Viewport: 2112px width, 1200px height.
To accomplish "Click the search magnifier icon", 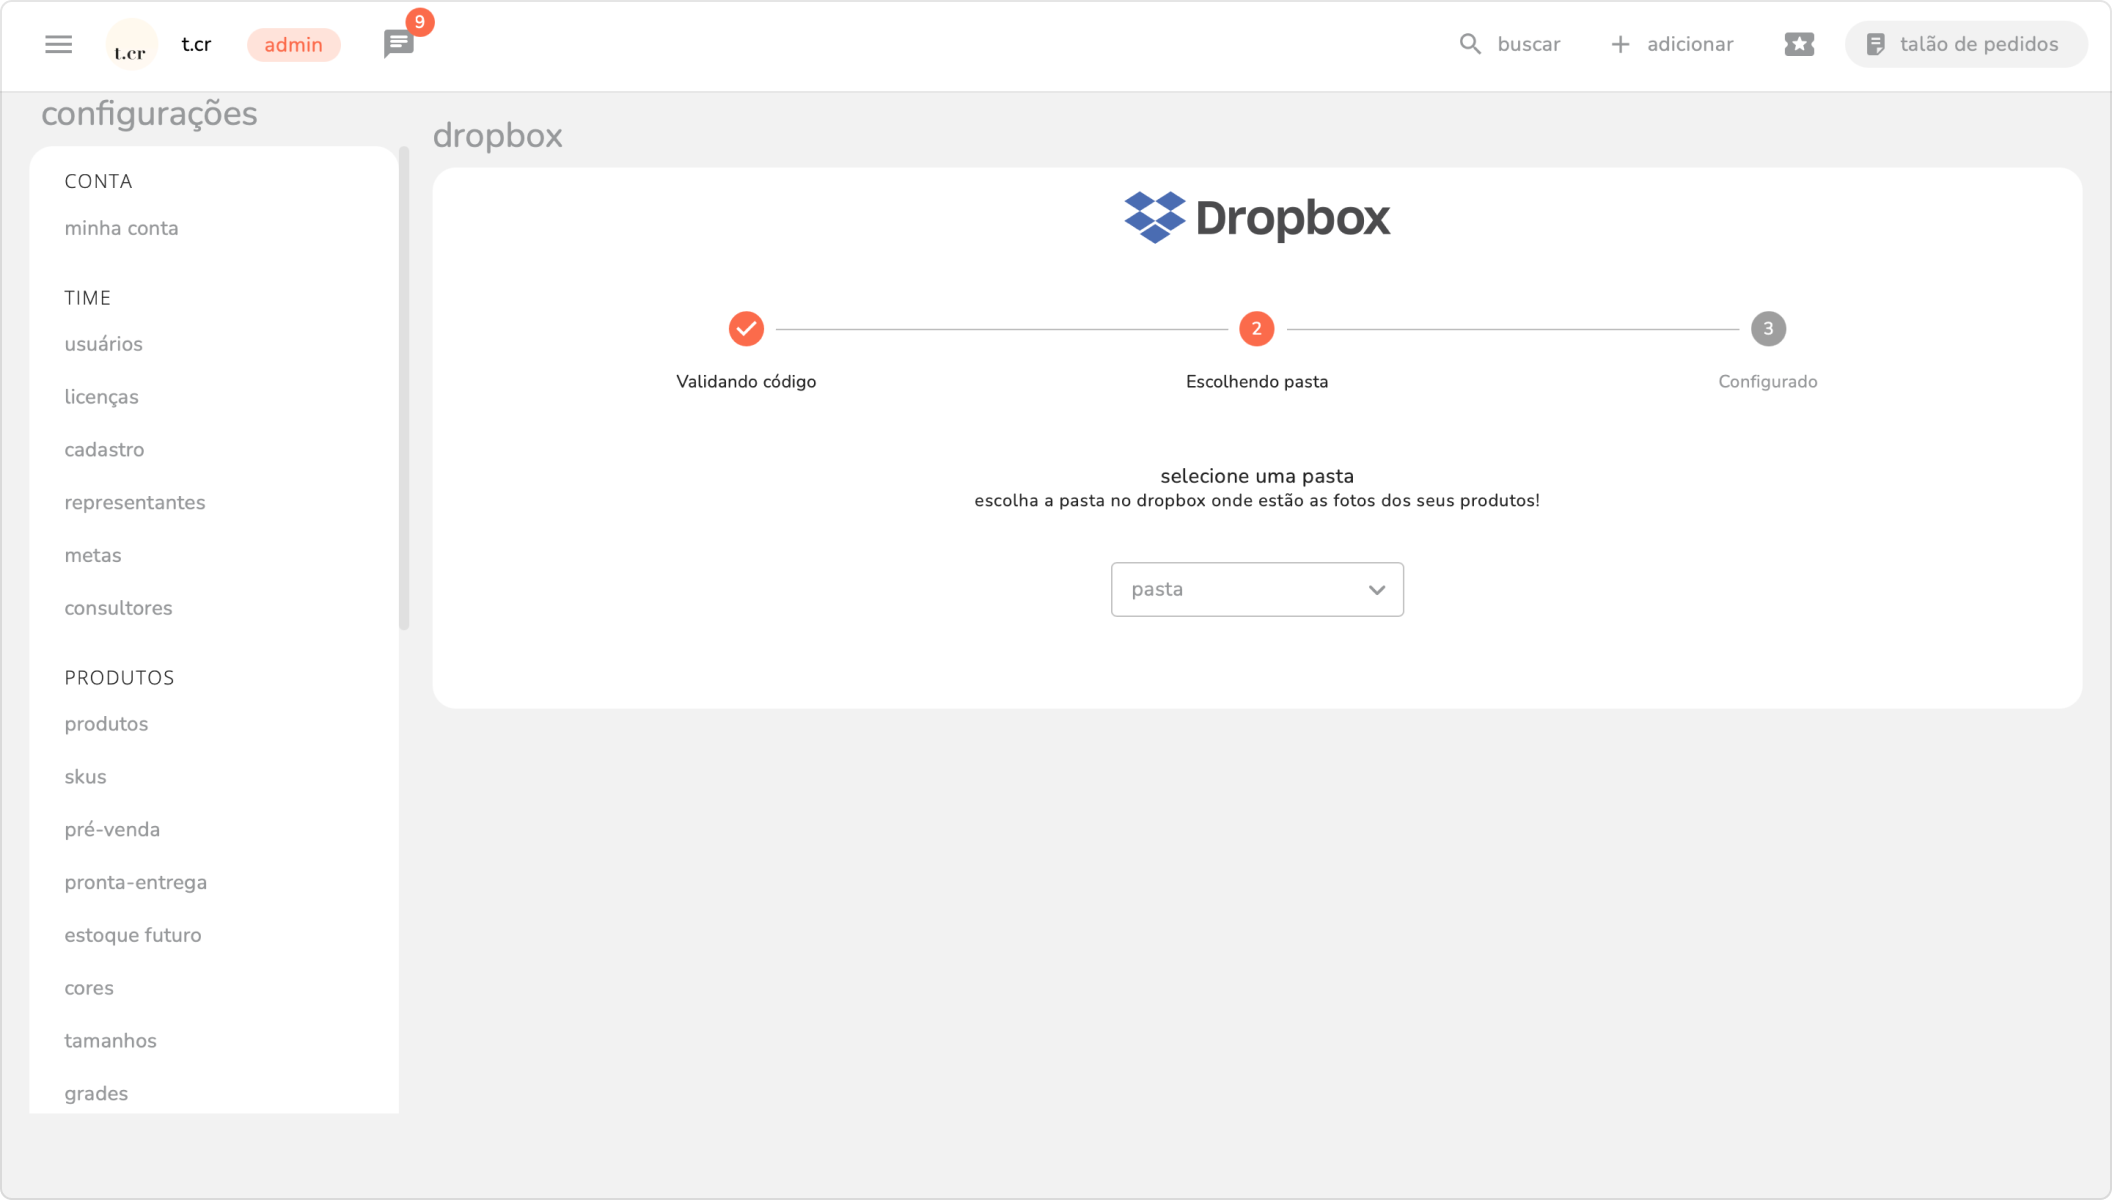I will point(1470,44).
